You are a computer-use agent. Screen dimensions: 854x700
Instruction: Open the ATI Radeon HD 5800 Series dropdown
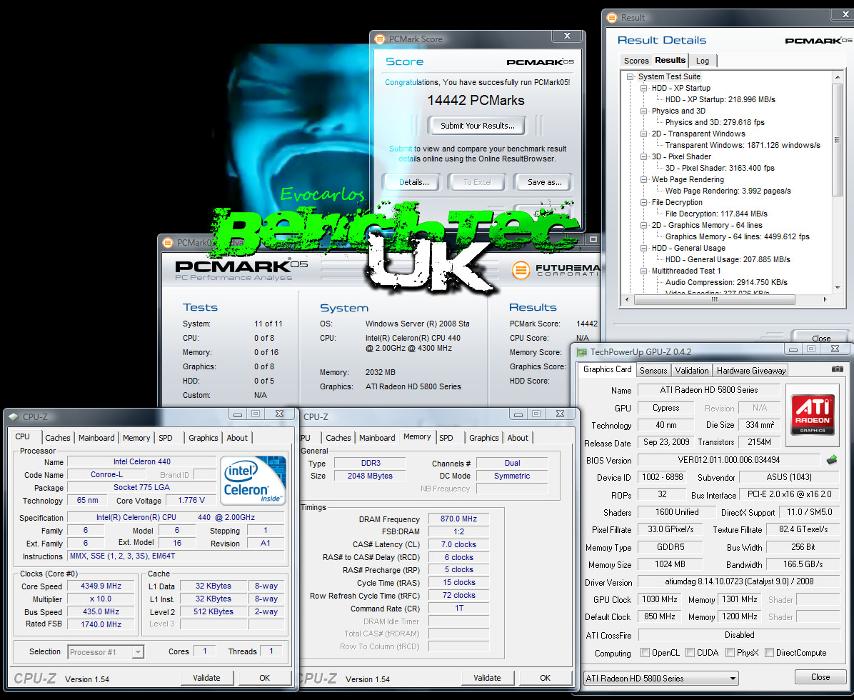pyautogui.click(x=661, y=678)
